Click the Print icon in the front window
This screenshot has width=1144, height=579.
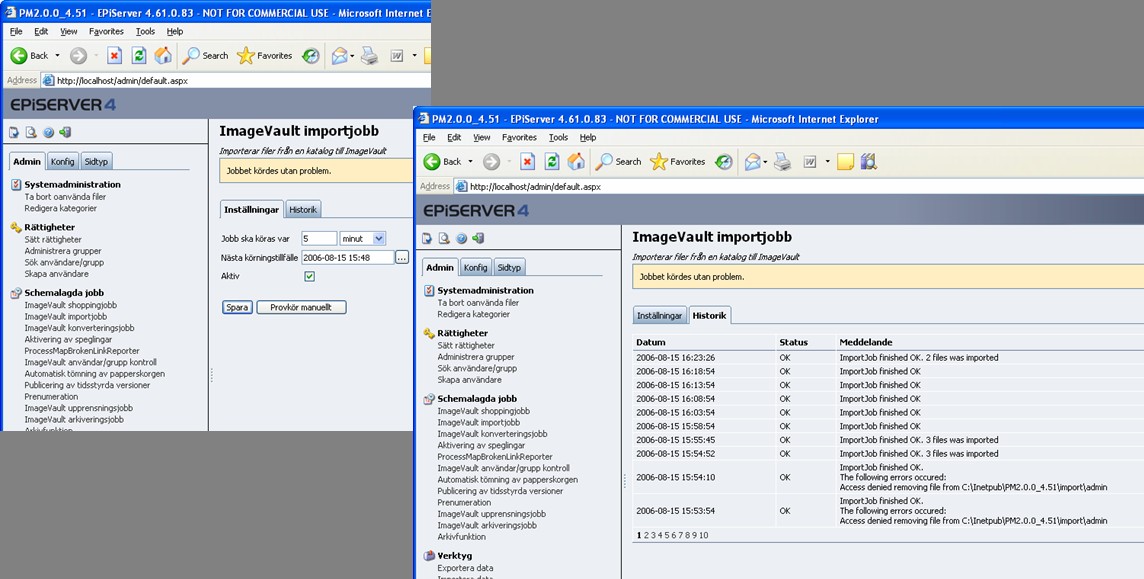pyautogui.click(x=783, y=161)
